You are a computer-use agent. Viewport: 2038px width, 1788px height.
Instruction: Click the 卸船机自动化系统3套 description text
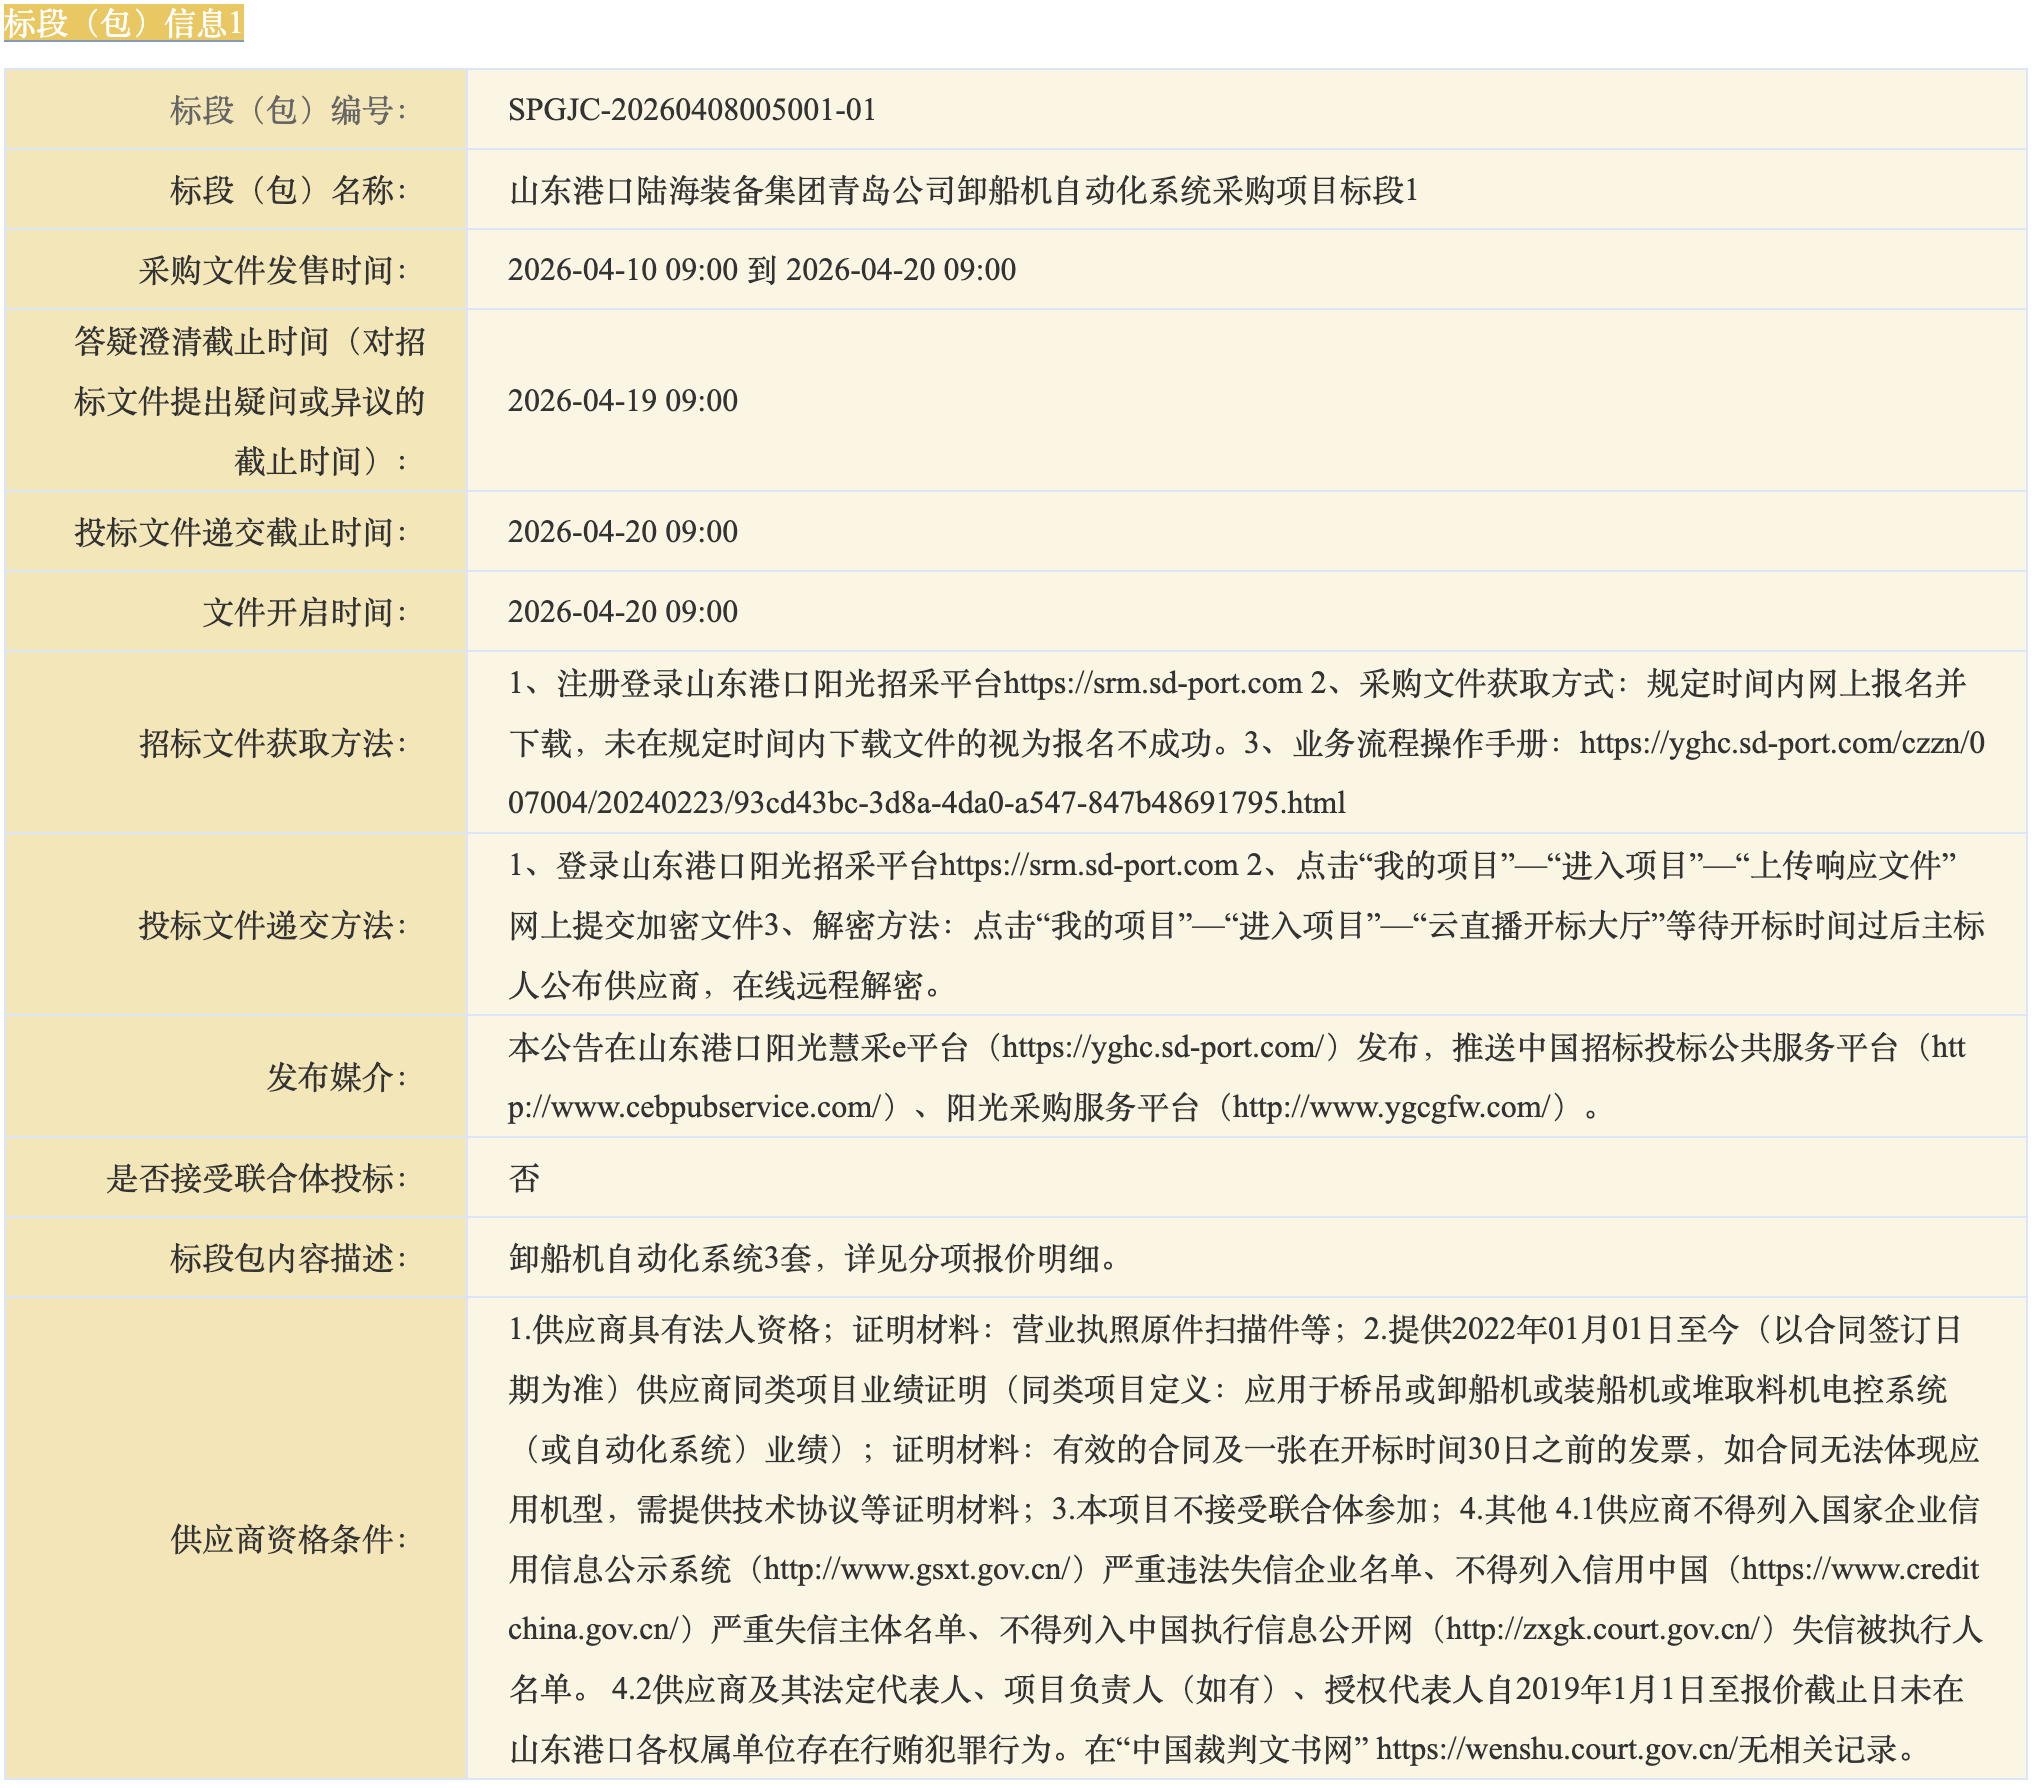coord(660,1258)
